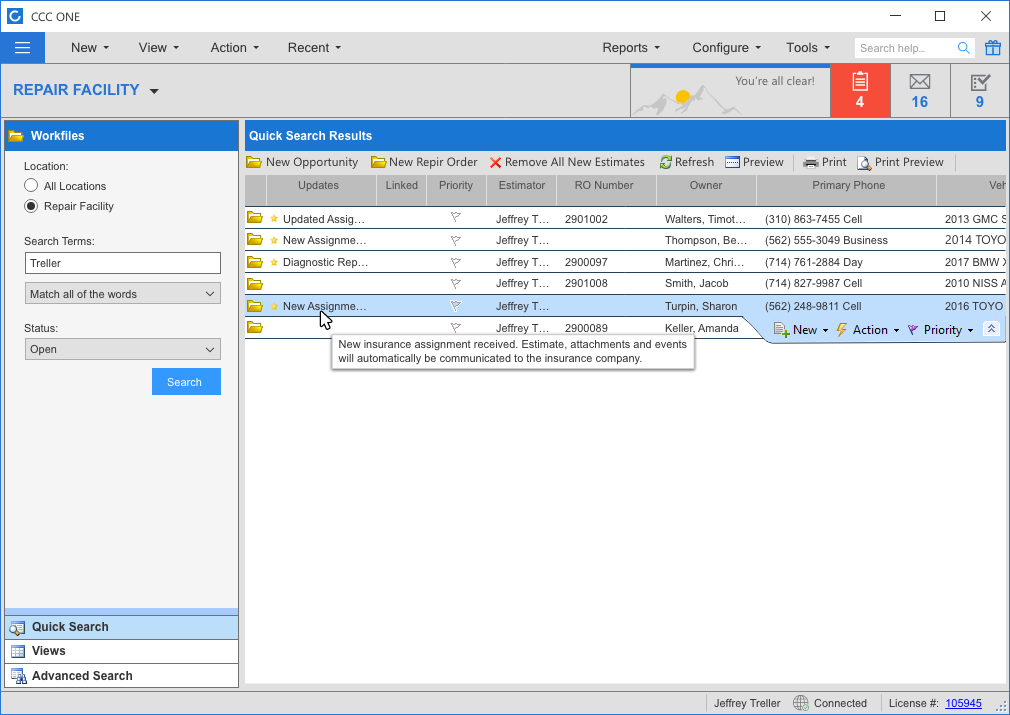Click the CCC ONE app logo

(14, 16)
